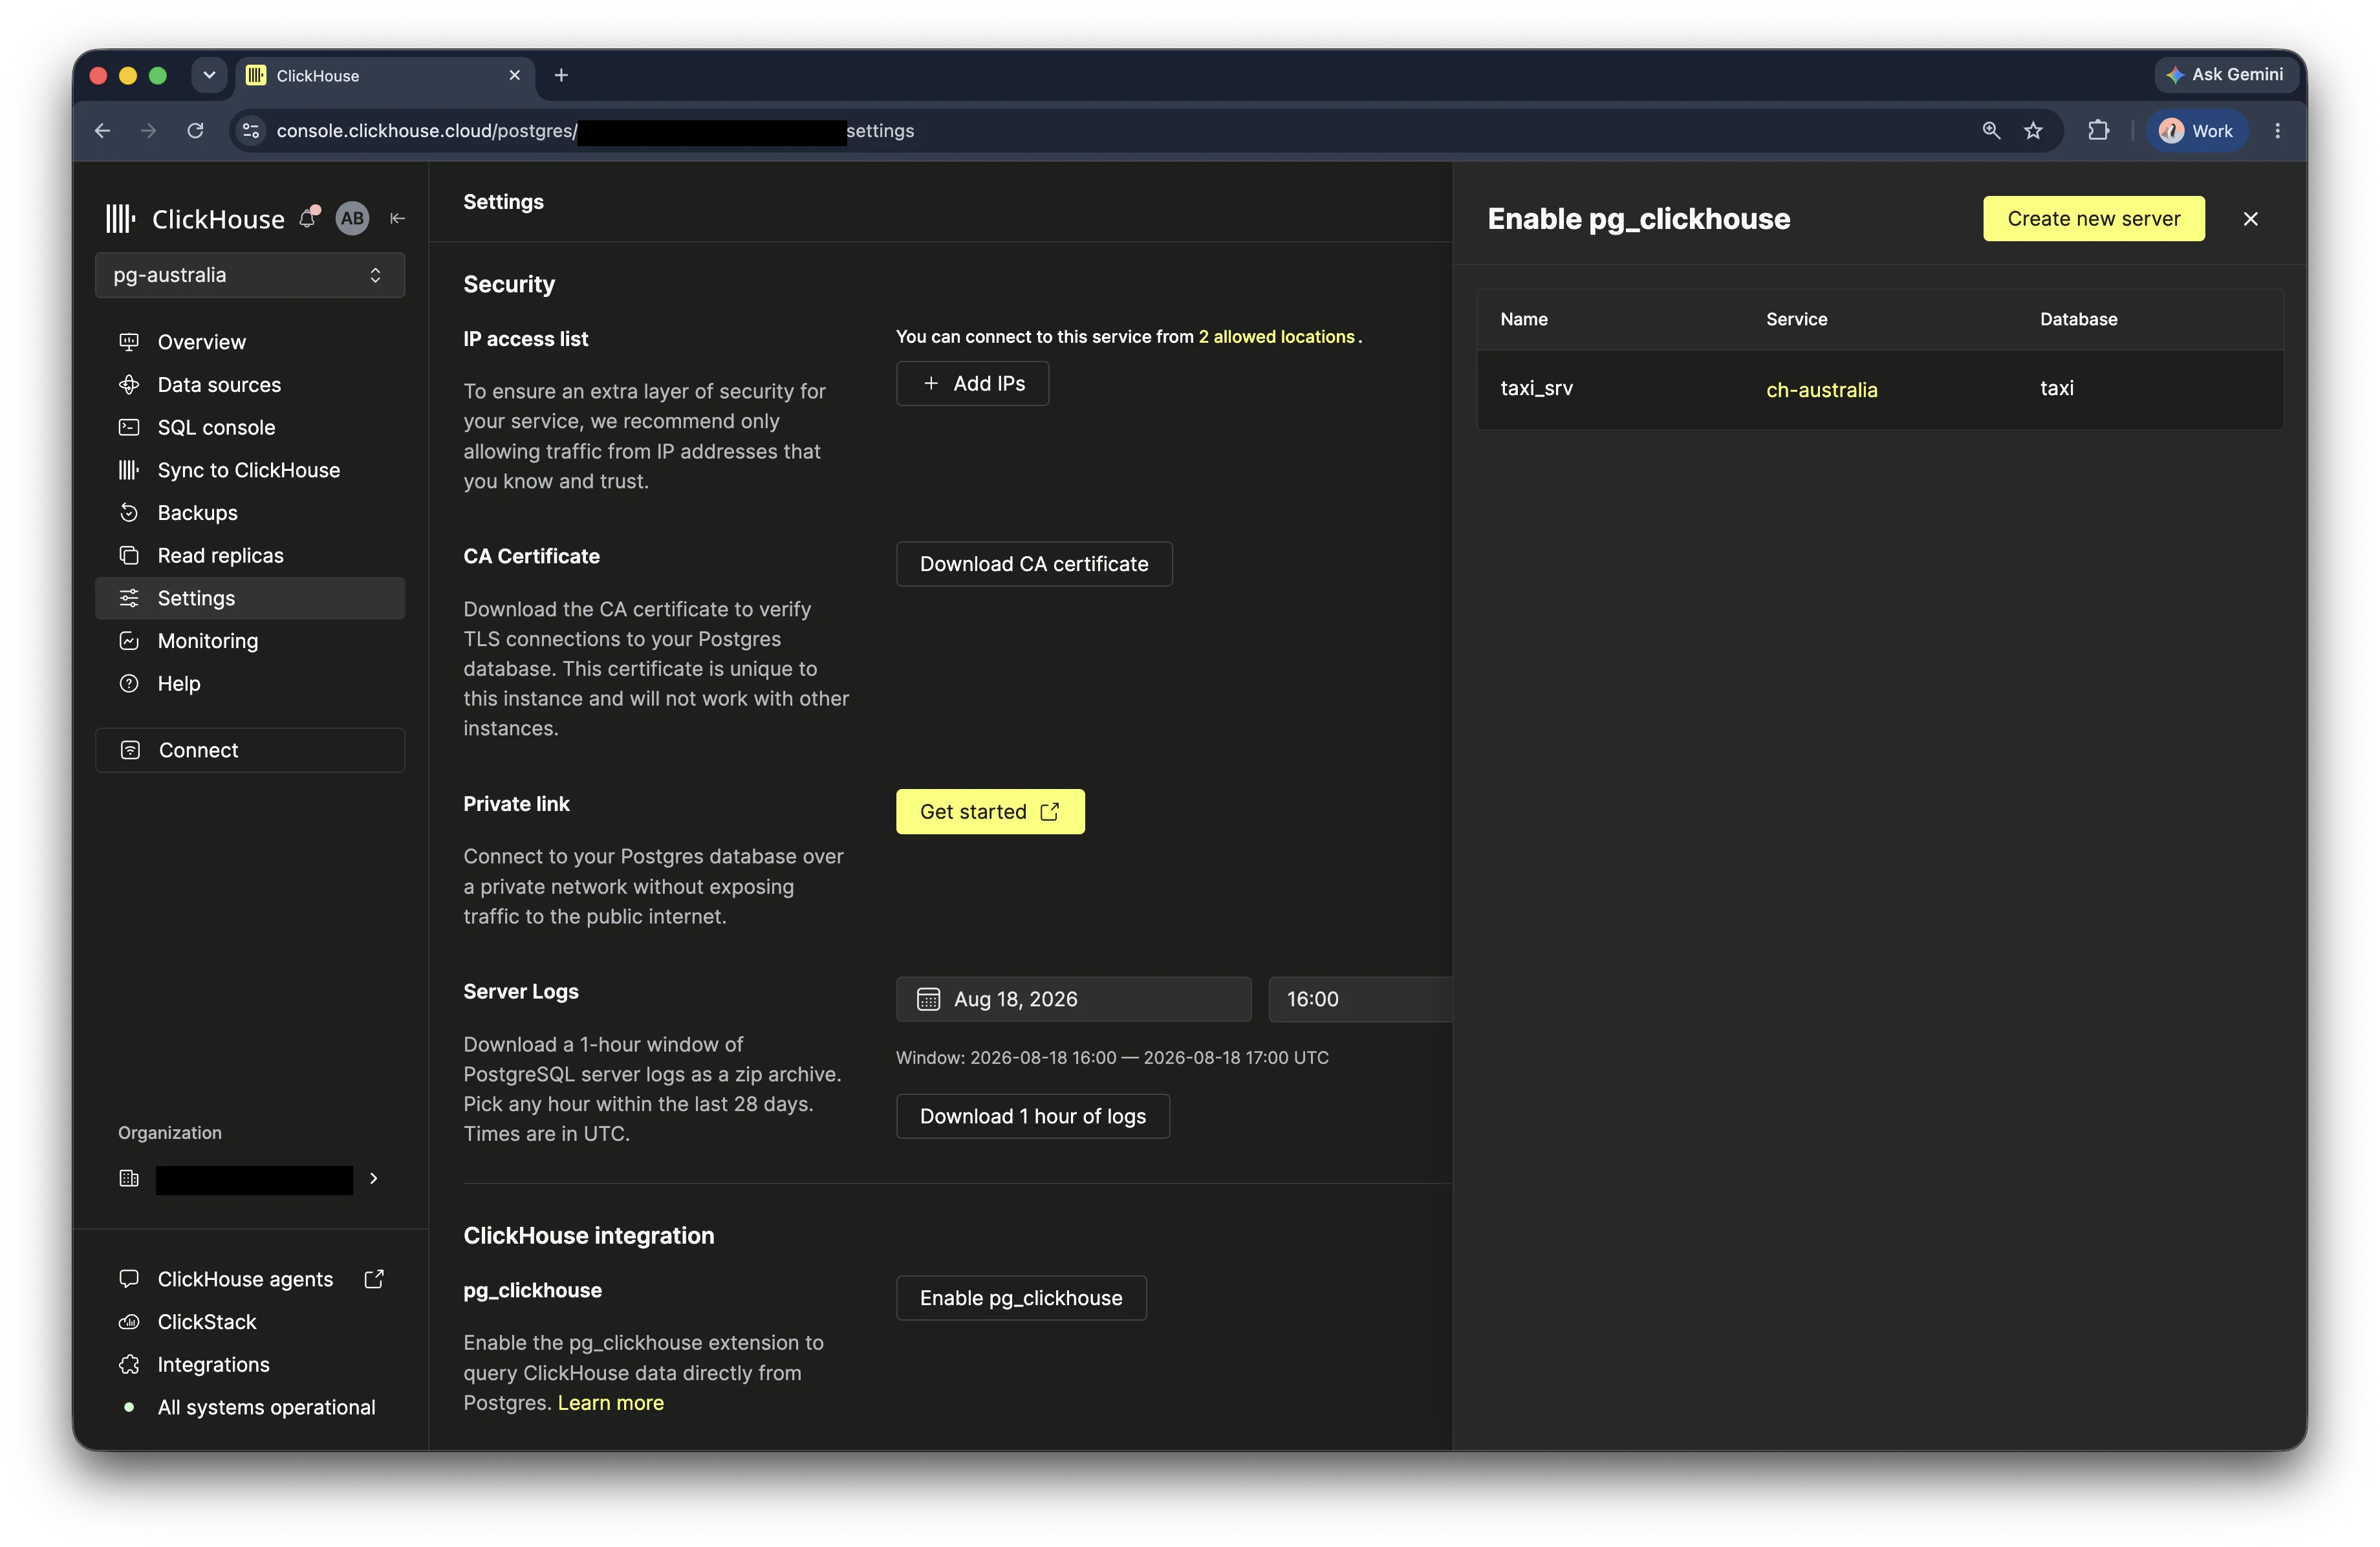Click the calendar icon in date field
The height and width of the screenshot is (1547, 2380).
[x=928, y=999]
